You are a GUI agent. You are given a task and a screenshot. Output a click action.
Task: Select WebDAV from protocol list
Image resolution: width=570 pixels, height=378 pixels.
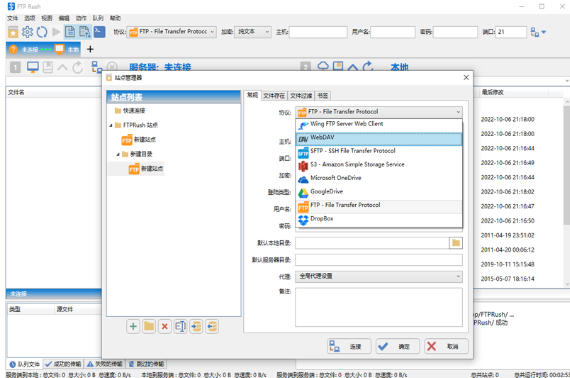point(379,138)
